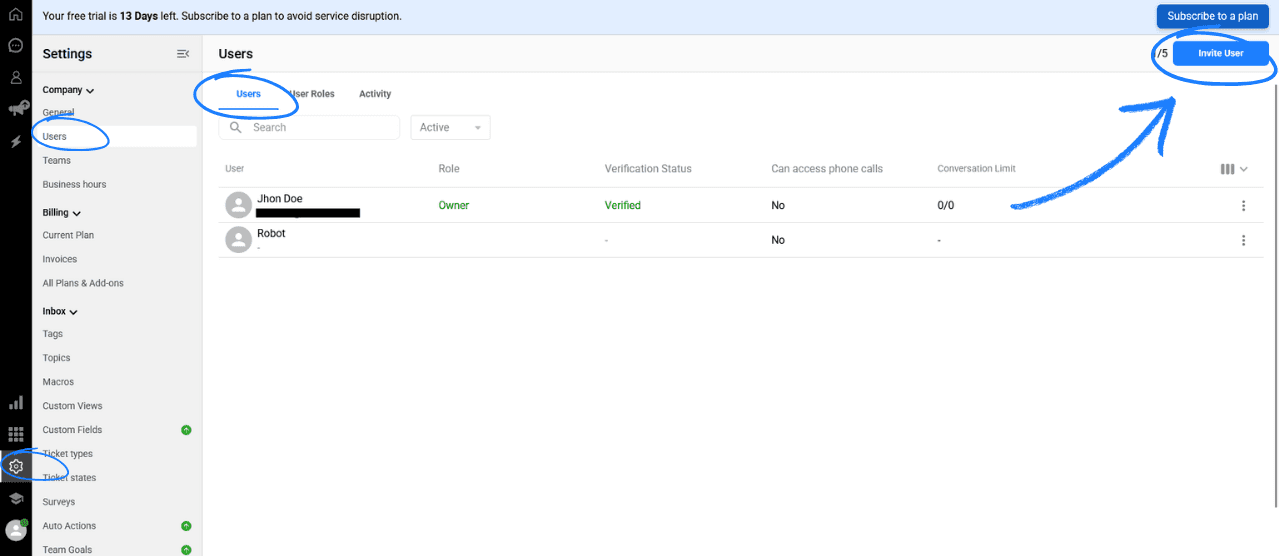Open Custom Fields settings
Viewport: 1279px width, 556px height.
click(x=72, y=430)
